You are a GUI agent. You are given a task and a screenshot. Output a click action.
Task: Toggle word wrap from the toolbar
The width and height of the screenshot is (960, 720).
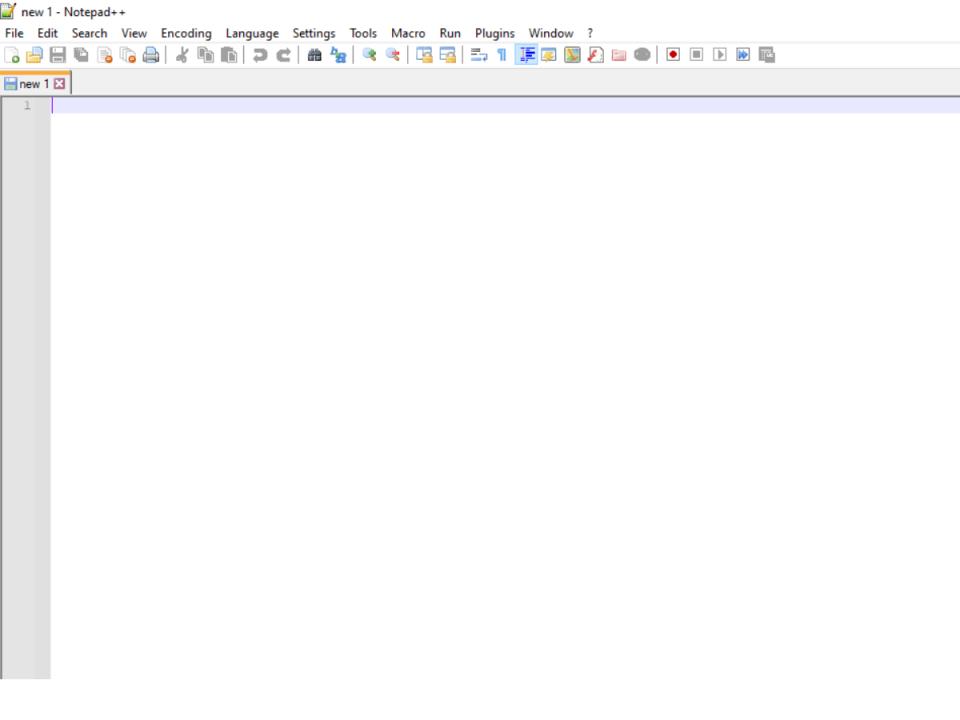(x=478, y=55)
